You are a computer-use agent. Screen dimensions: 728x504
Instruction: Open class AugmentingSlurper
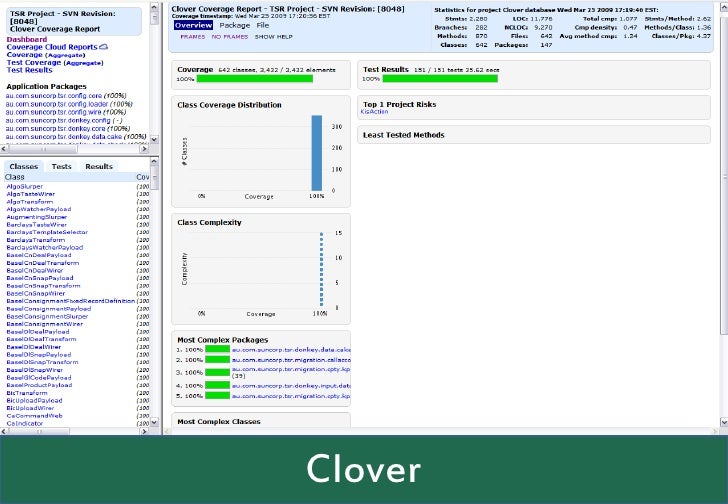[37, 217]
